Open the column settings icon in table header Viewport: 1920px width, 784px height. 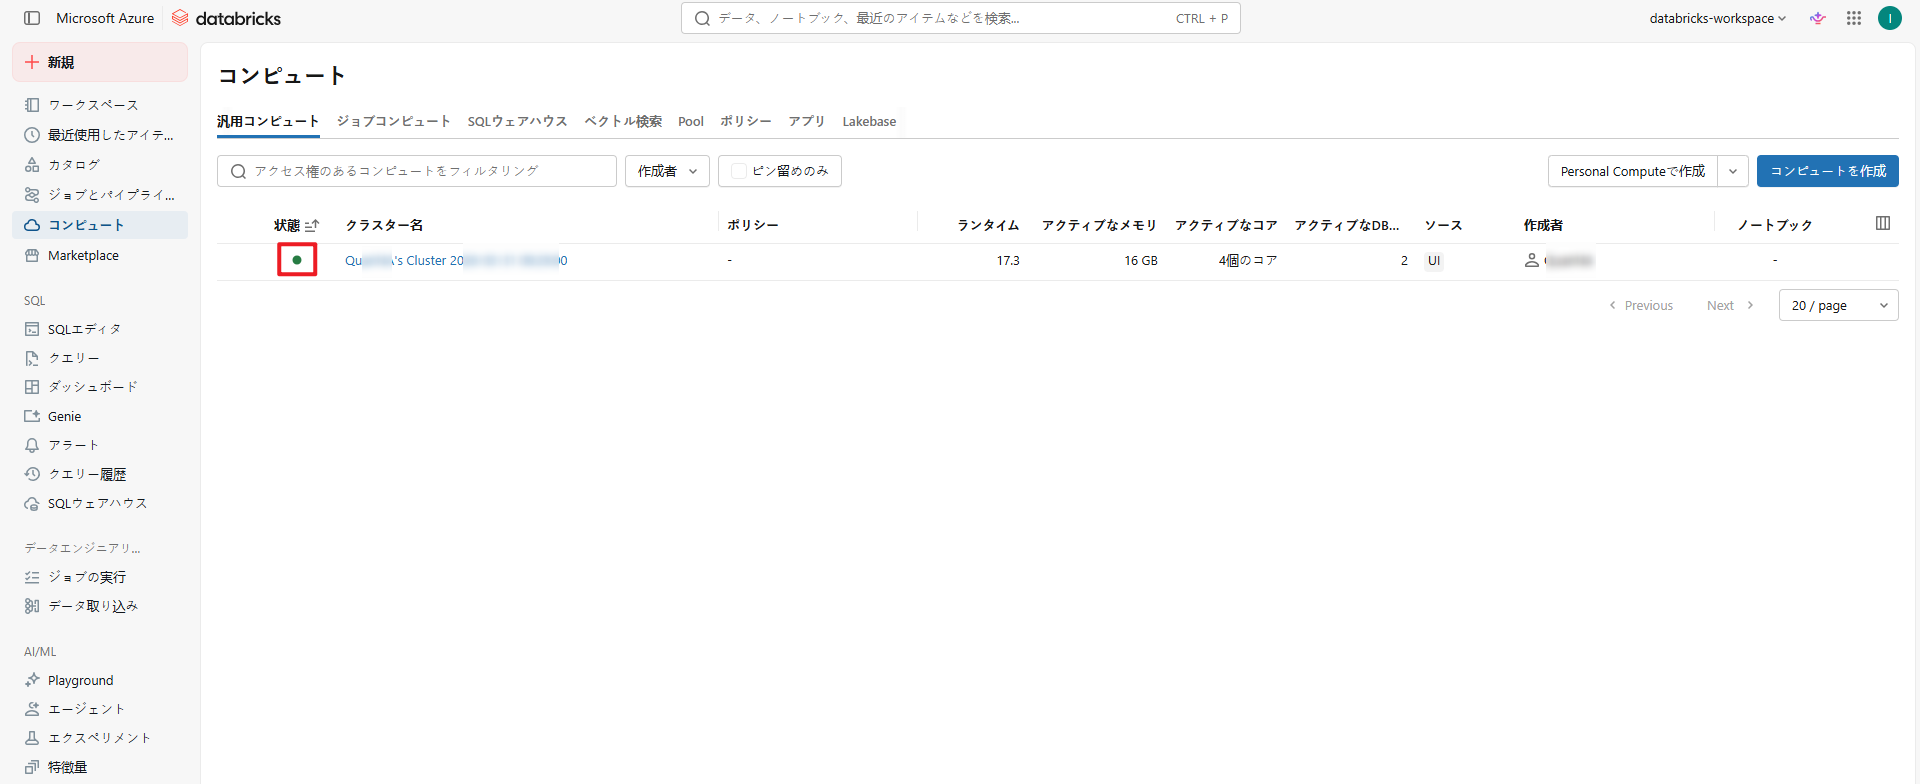(1883, 223)
